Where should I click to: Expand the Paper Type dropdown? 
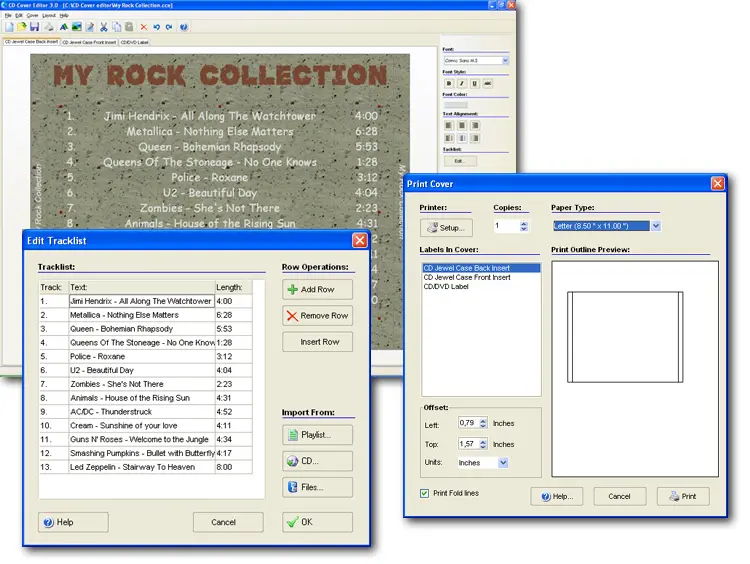pos(656,227)
